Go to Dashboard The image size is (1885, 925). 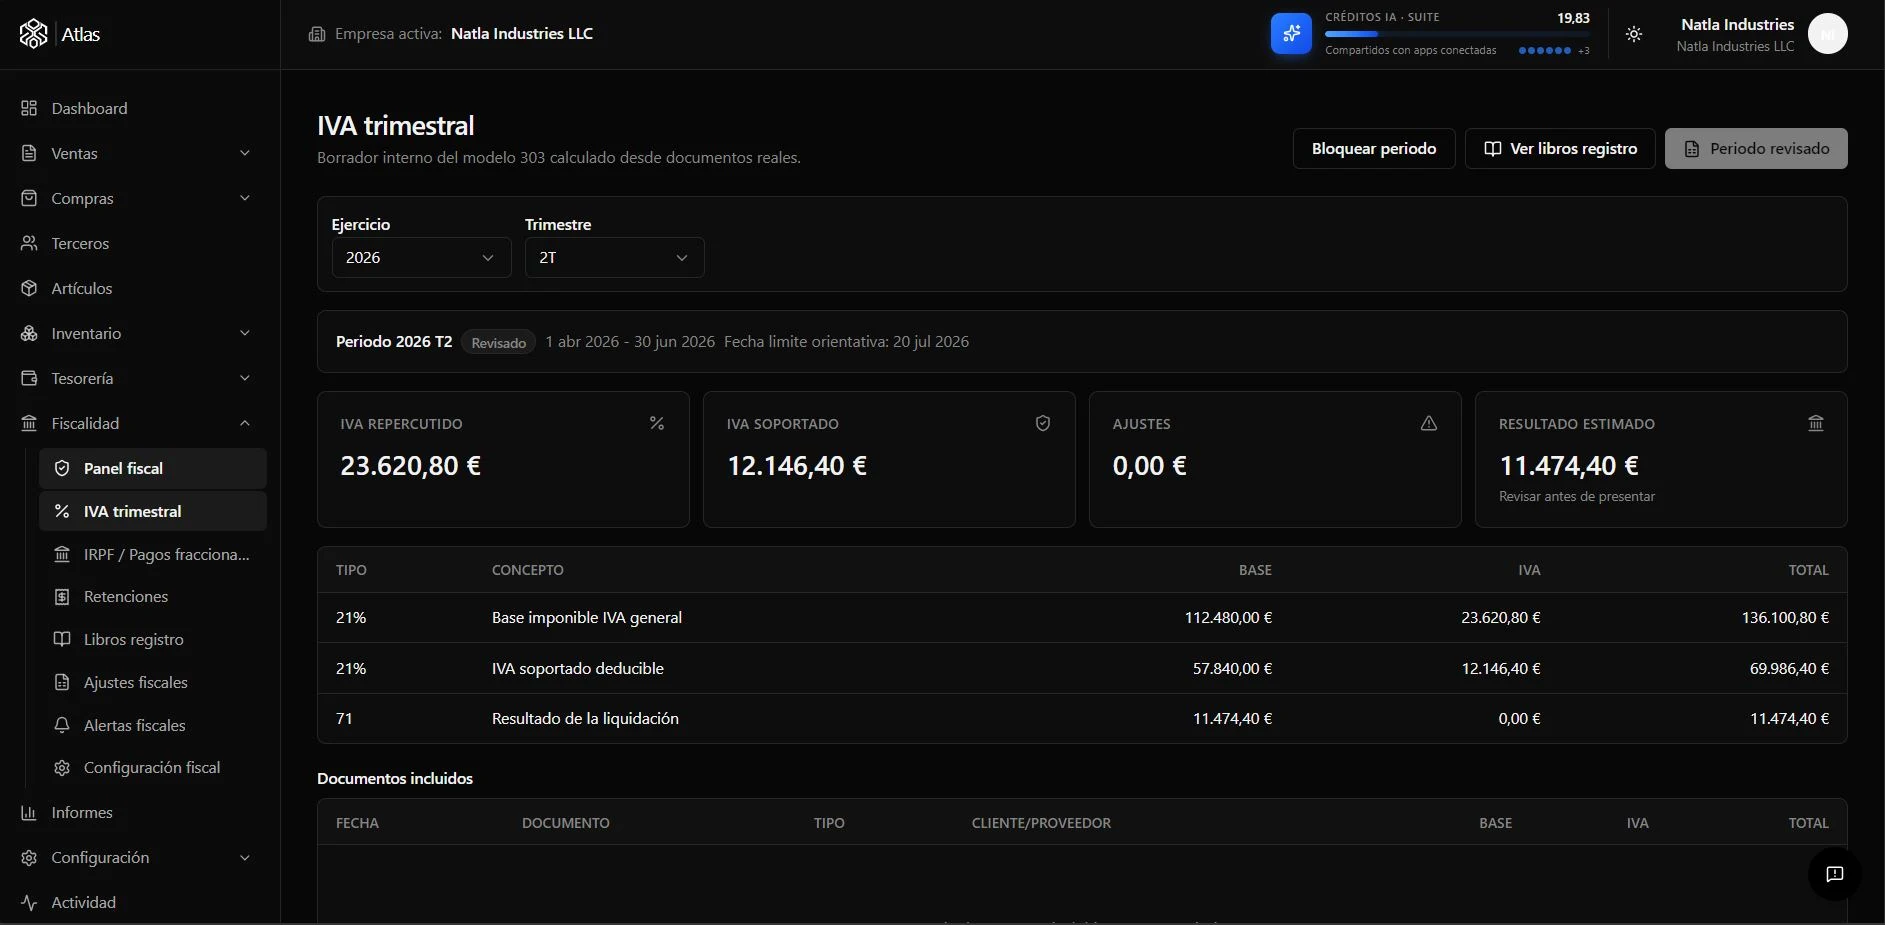pos(139,108)
